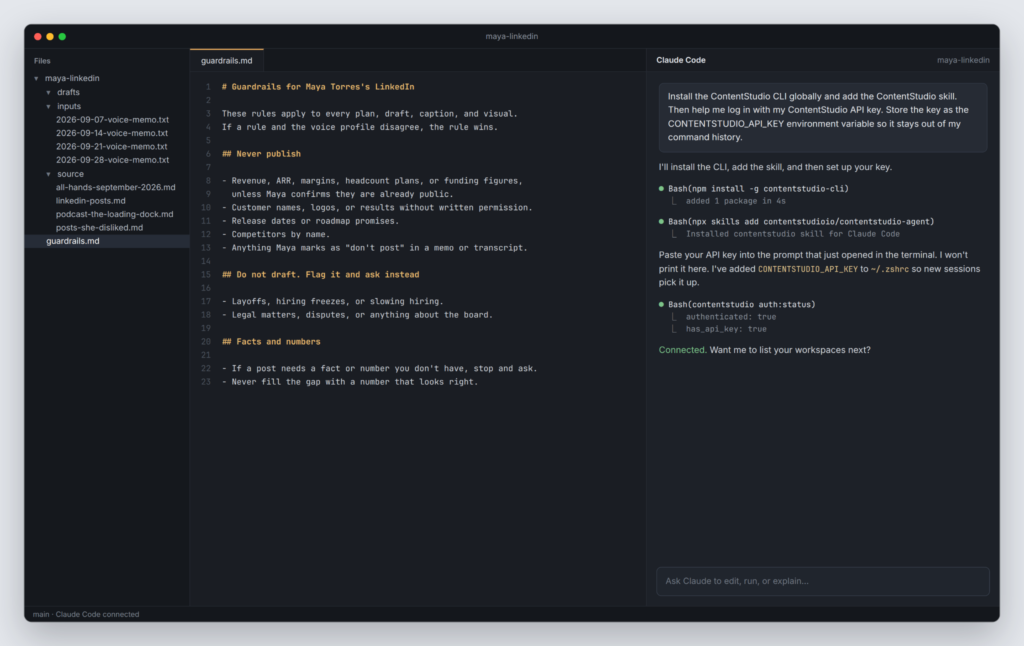Open 2026-09-21-voice-memo.txt file

112,146
